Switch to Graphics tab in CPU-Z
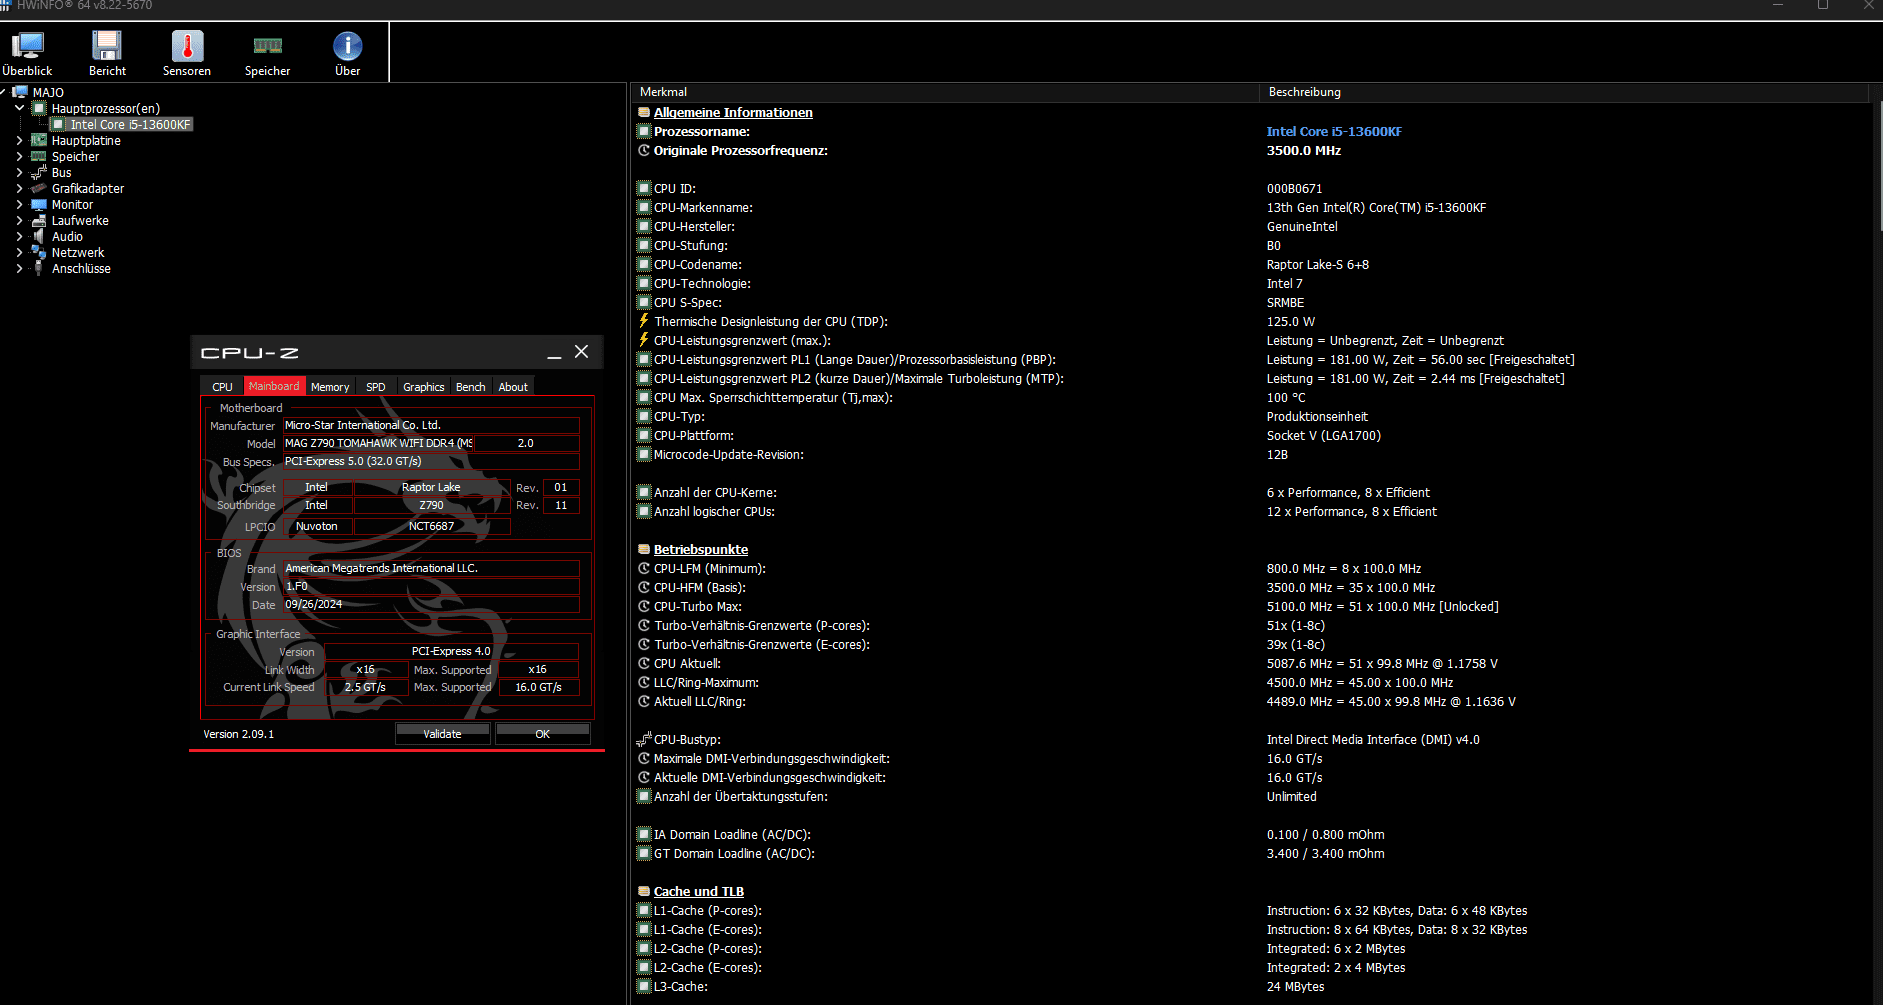 click(x=424, y=386)
